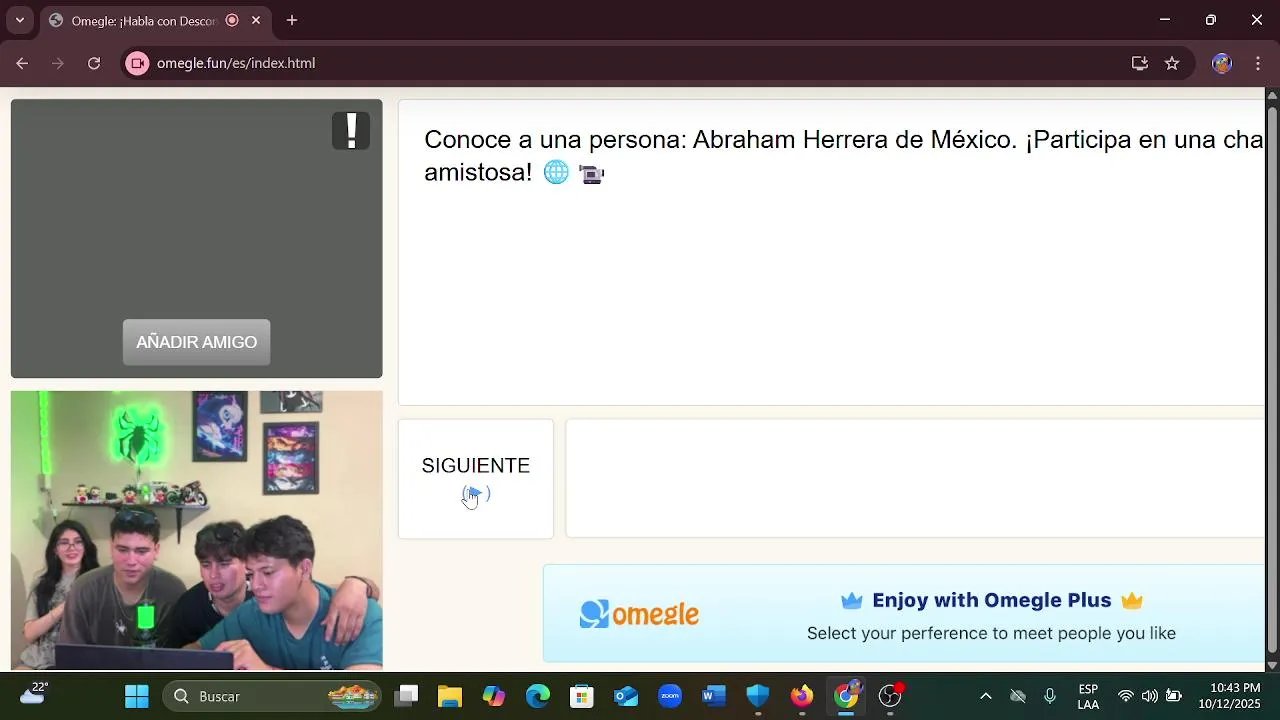Viewport: 1280px width, 720px height.
Task: Open Windows Security shield on taskbar
Action: (758, 696)
